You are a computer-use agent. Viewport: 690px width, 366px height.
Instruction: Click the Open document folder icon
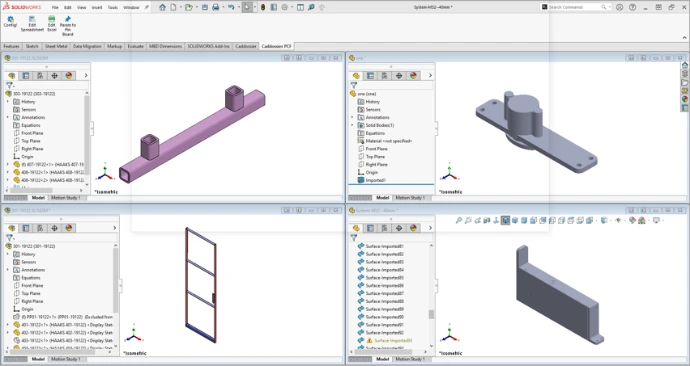188,7
